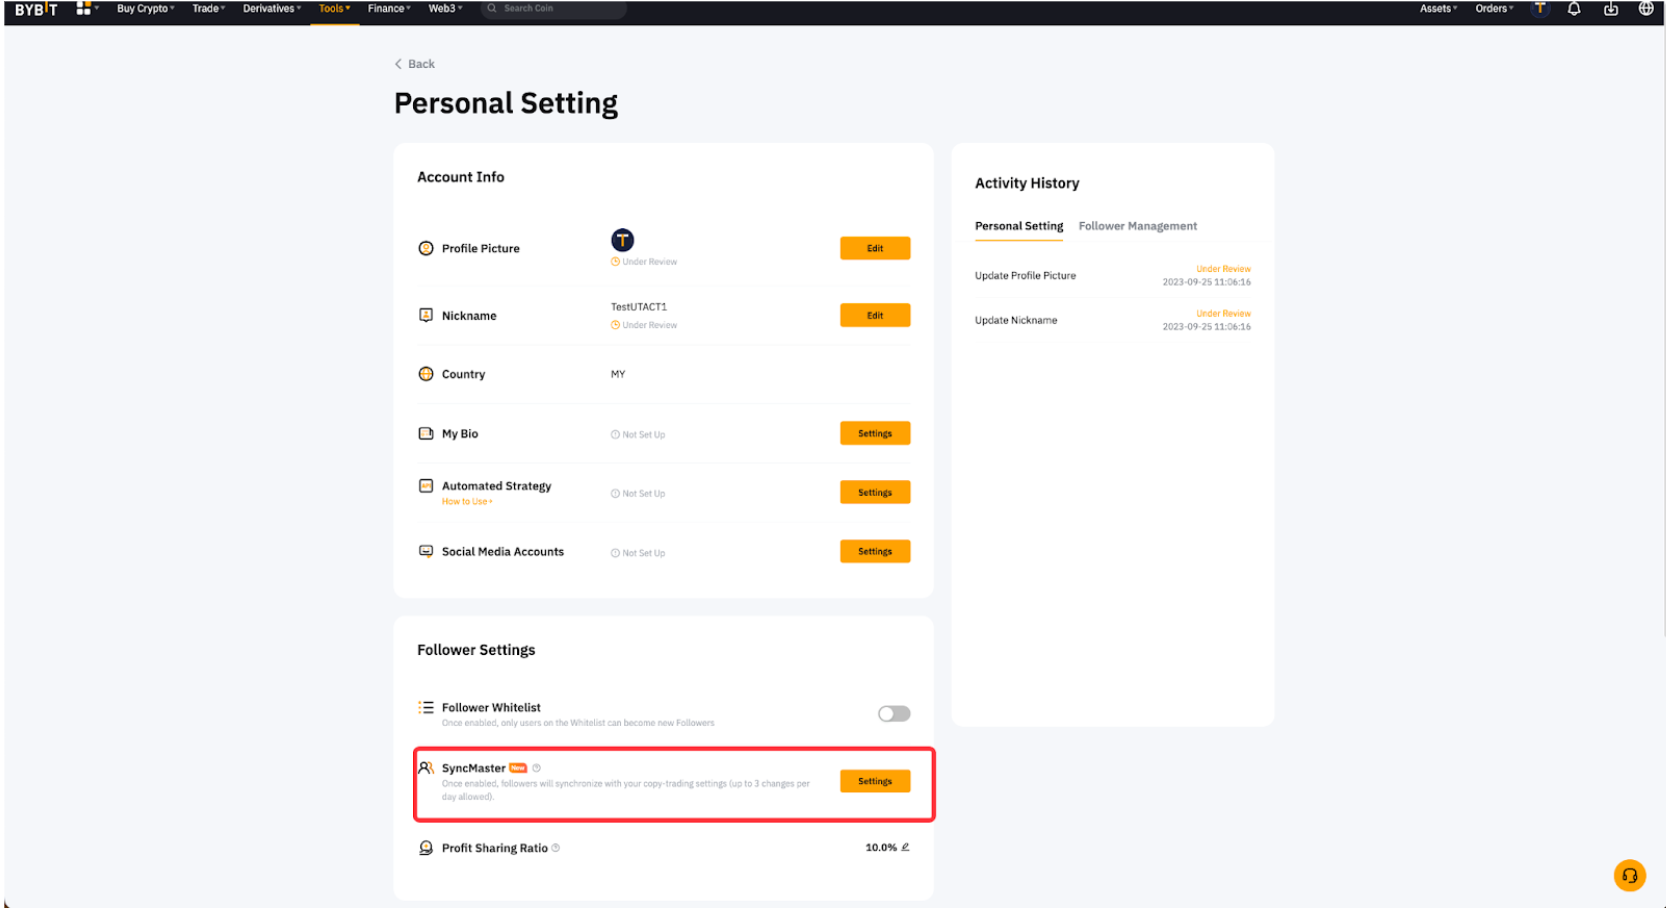Open SyncMaster Settings button

coord(875,781)
